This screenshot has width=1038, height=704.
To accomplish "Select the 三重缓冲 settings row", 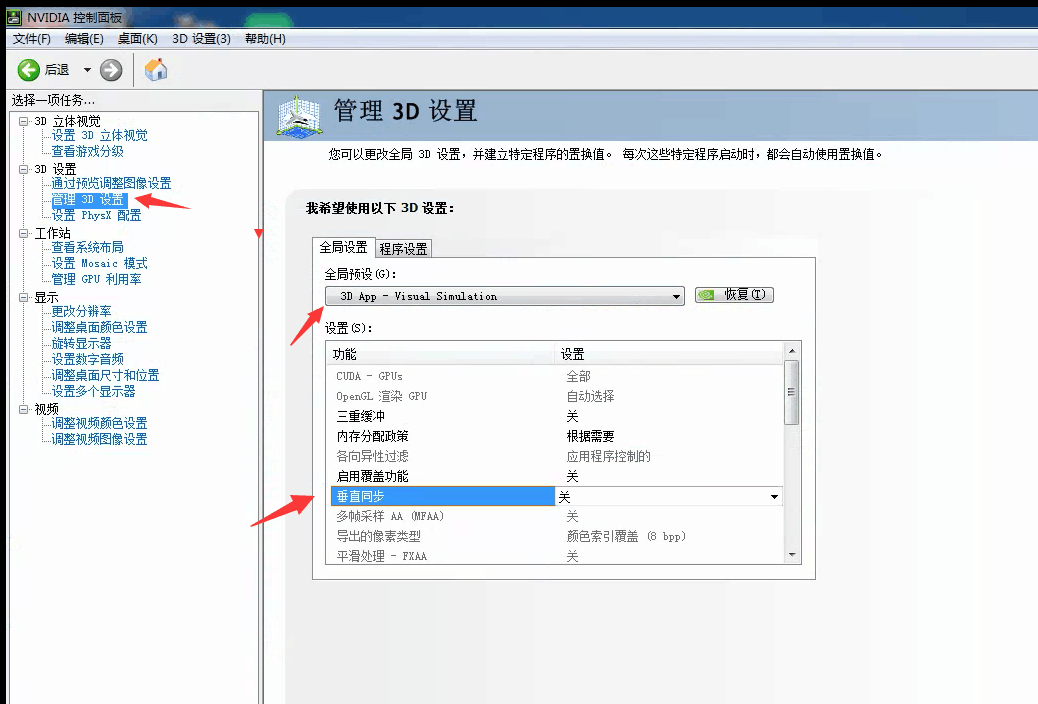I will pos(556,416).
